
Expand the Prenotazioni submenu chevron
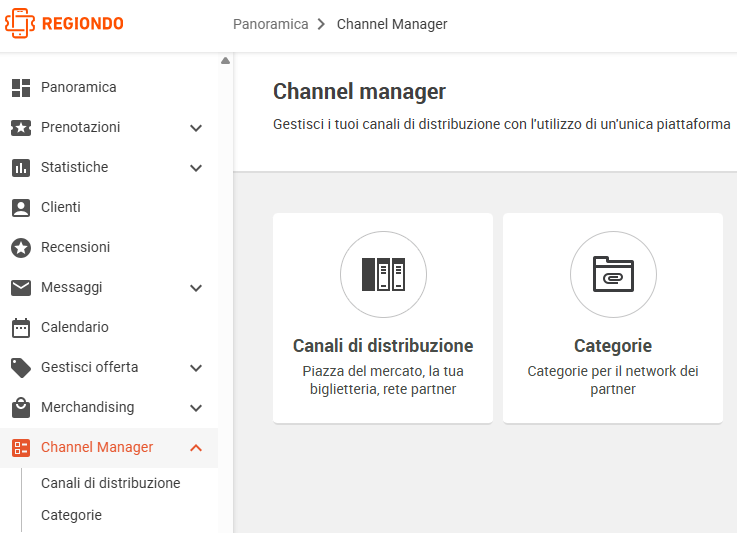click(x=196, y=128)
